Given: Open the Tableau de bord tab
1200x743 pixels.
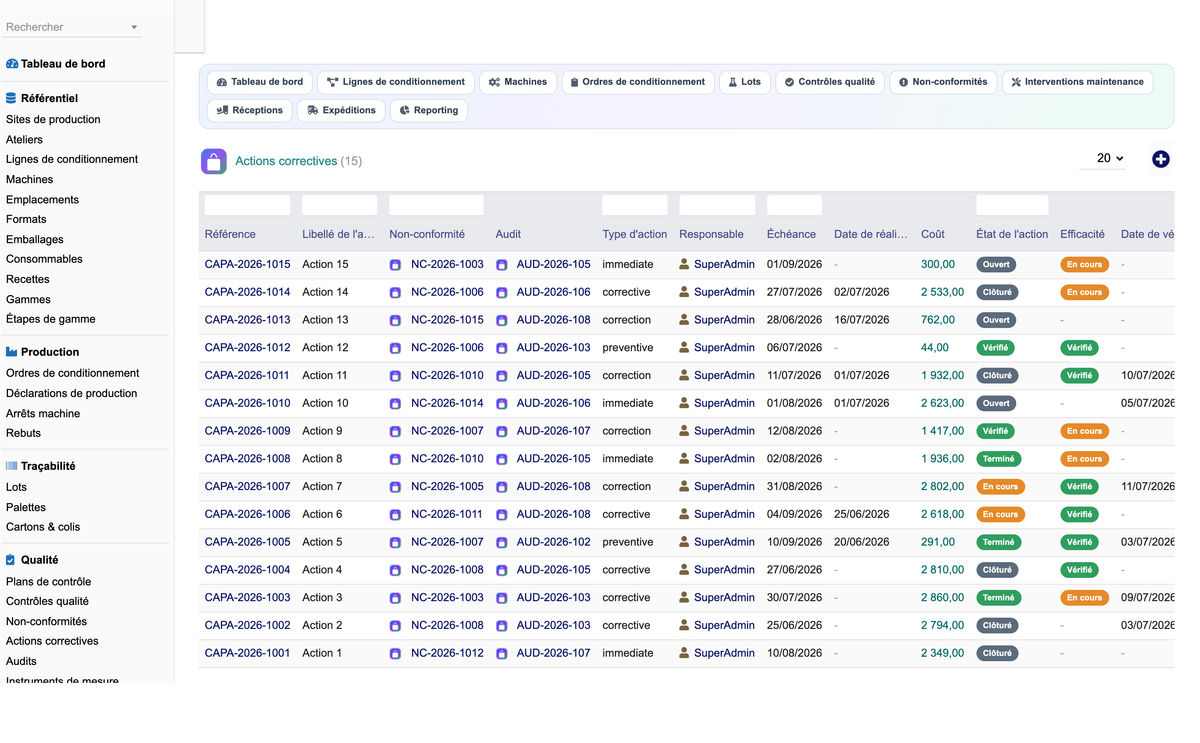Looking at the screenshot, I should click(260, 82).
